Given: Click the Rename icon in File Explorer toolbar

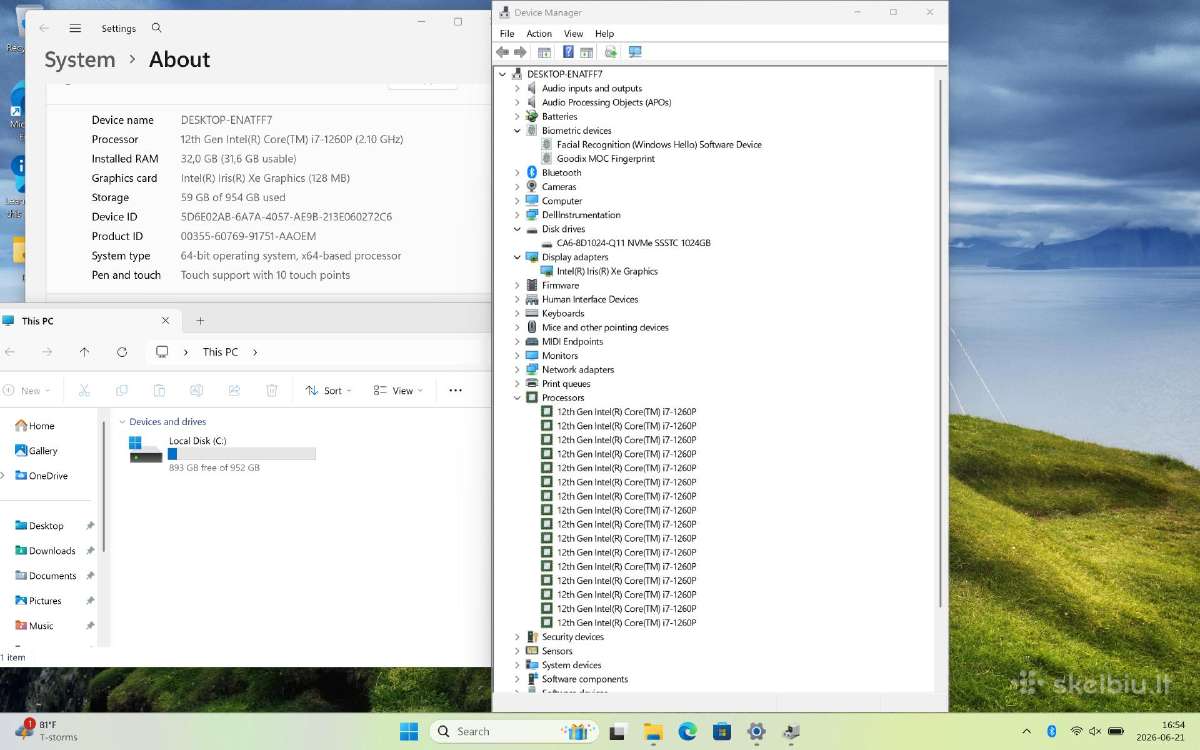Looking at the screenshot, I should (197, 391).
